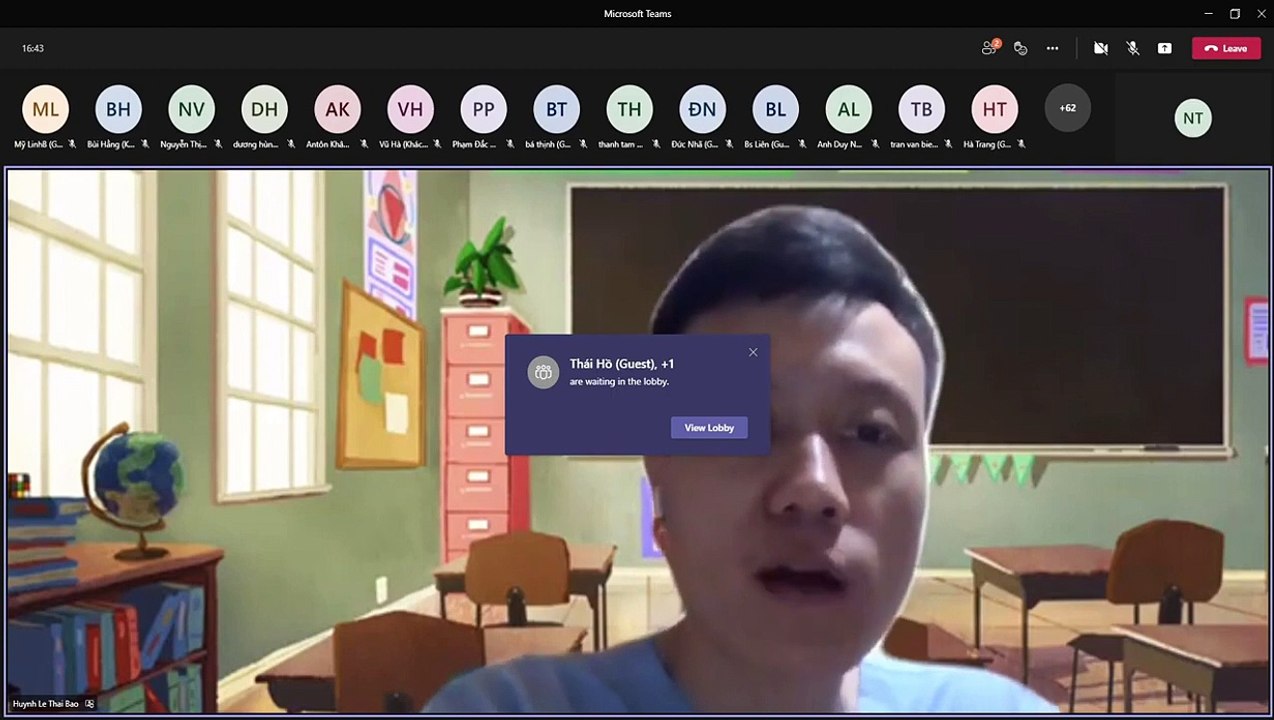The height and width of the screenshot is (720, 1274).
Task: Turn on the camera
Action: (x=1101, y=48)
